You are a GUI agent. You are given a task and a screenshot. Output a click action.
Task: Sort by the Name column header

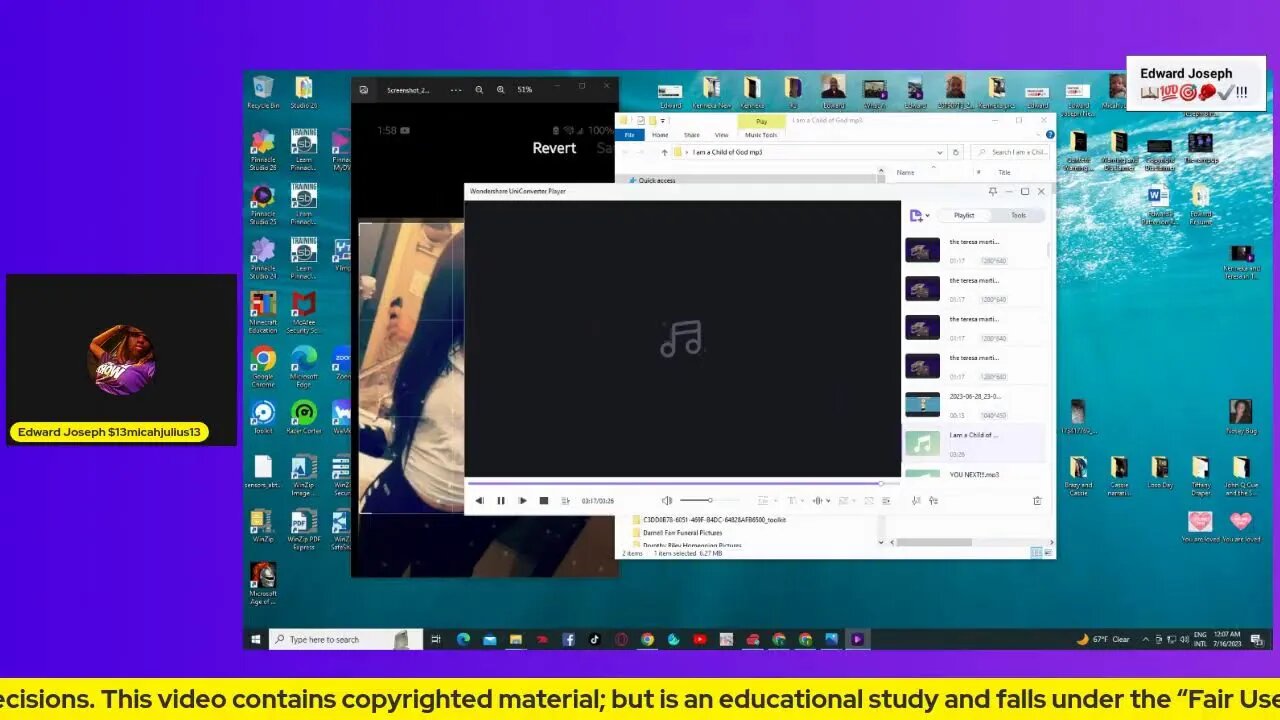905,172
